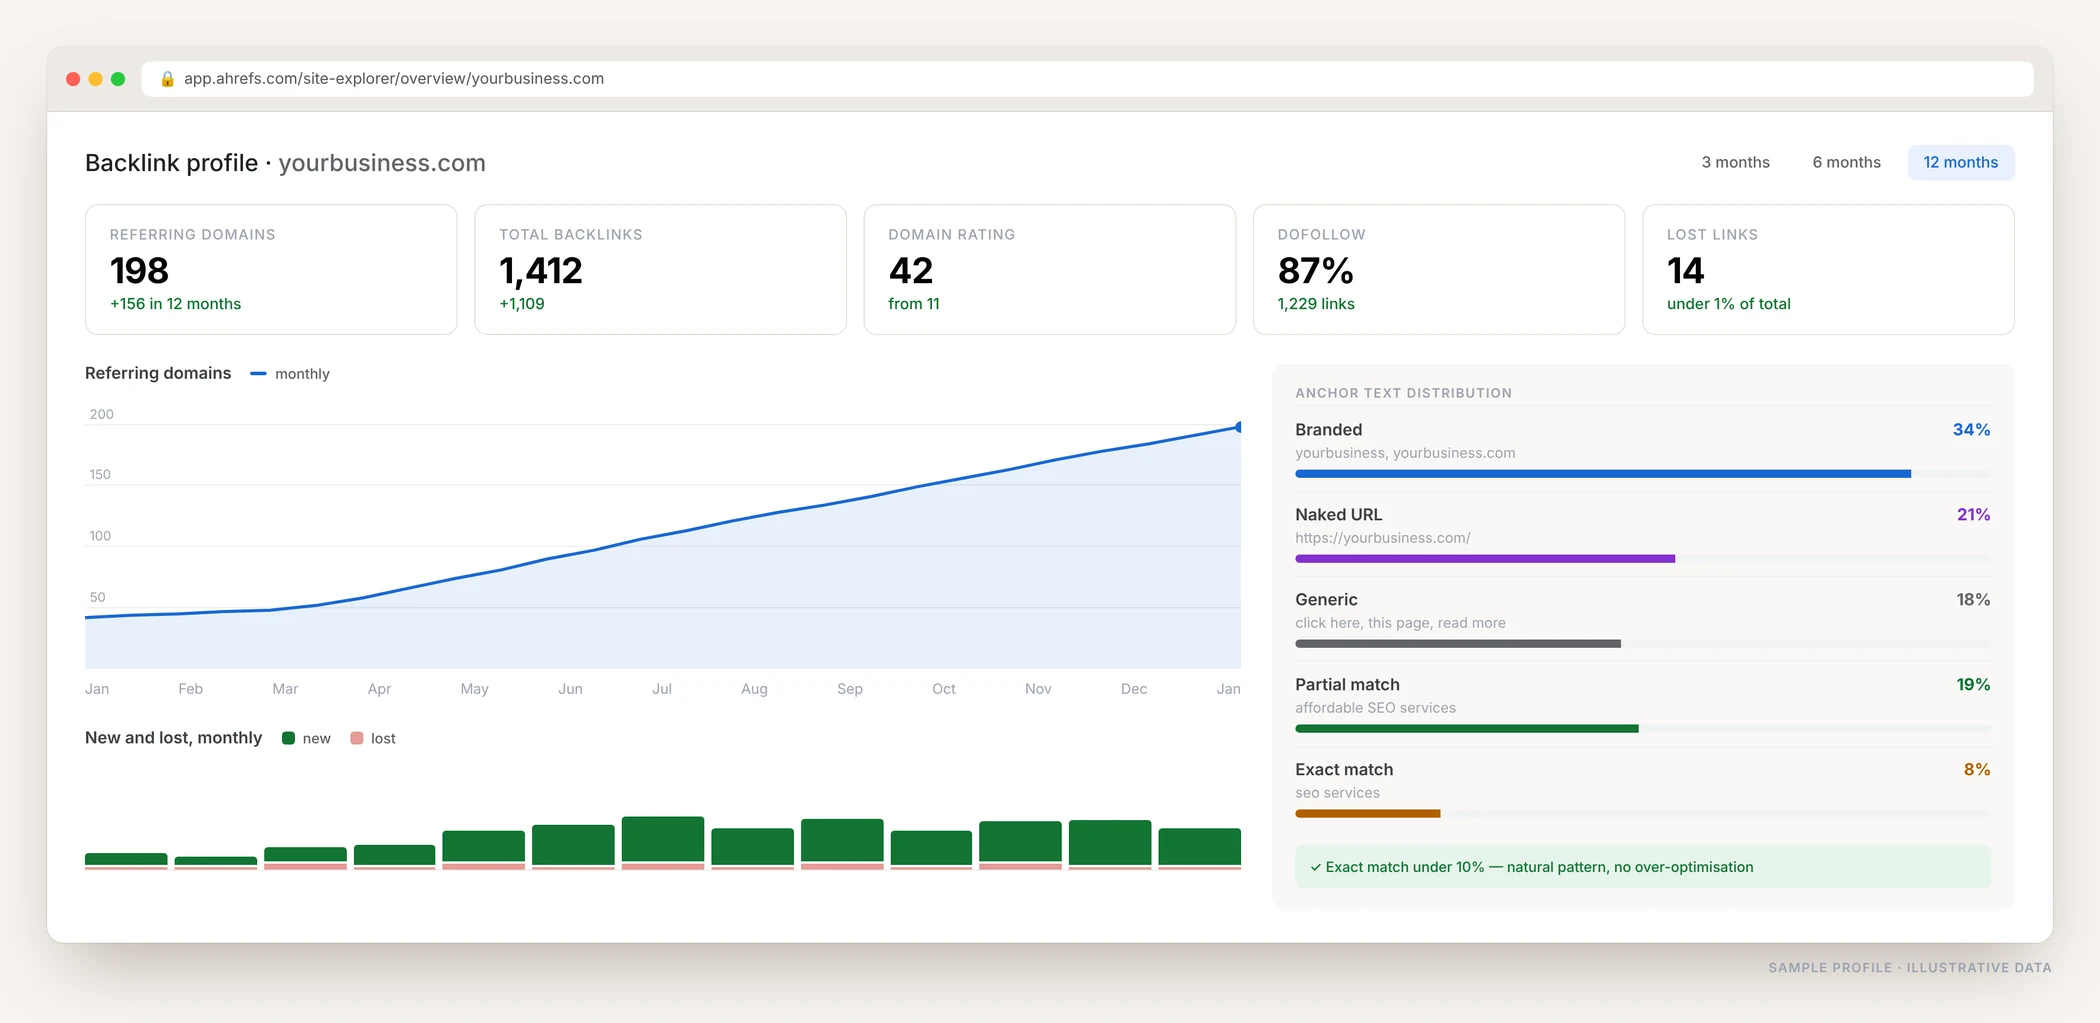Click the 'New and lost, monthly' heading

pos(173,738)
